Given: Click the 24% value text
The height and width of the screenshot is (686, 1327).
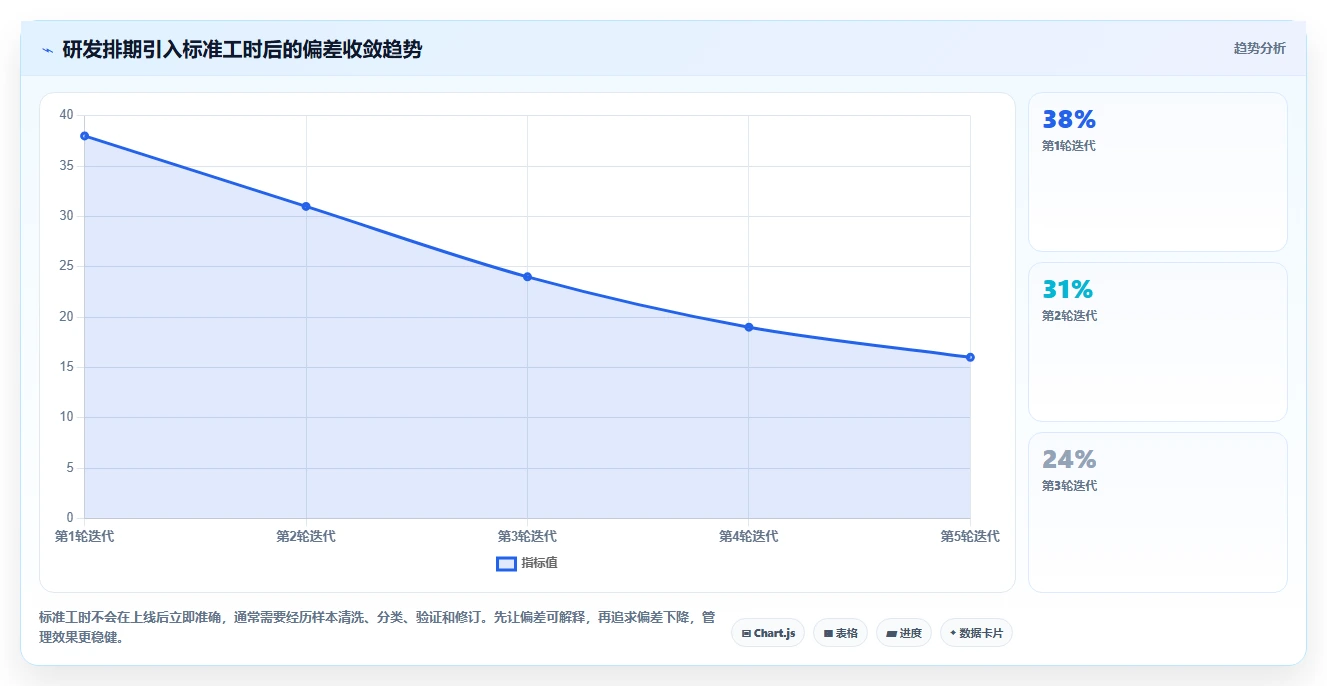Looking at the screenshot, I should [1069, 460].
